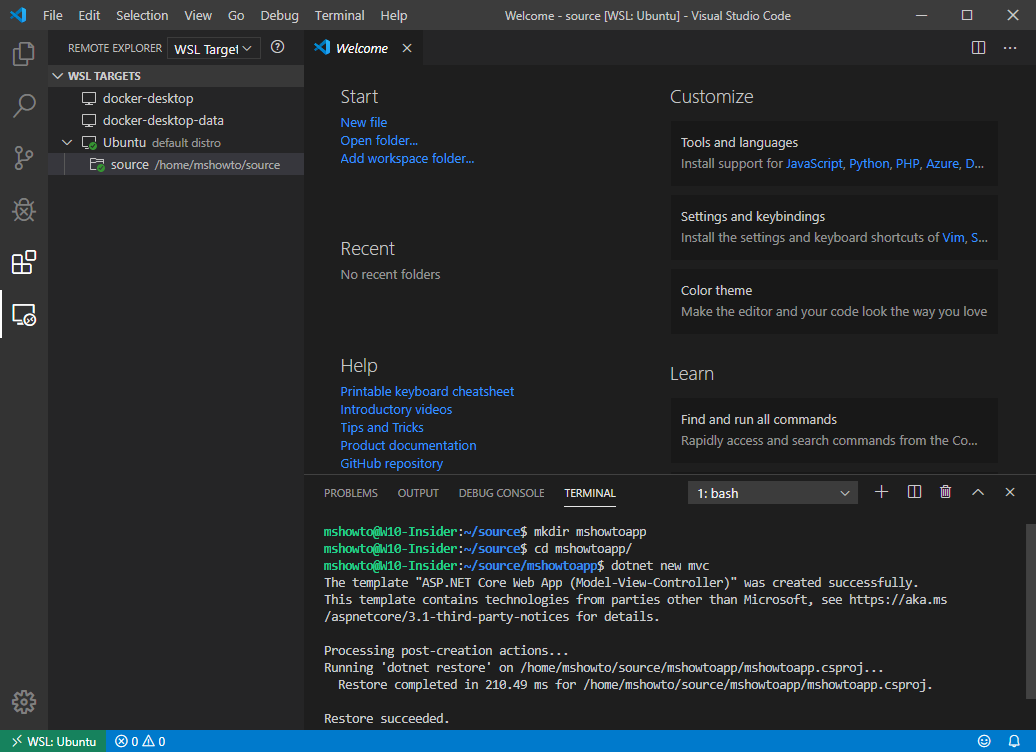
Task: Click the Settings and keybindings heading
Action: [753, 217]
